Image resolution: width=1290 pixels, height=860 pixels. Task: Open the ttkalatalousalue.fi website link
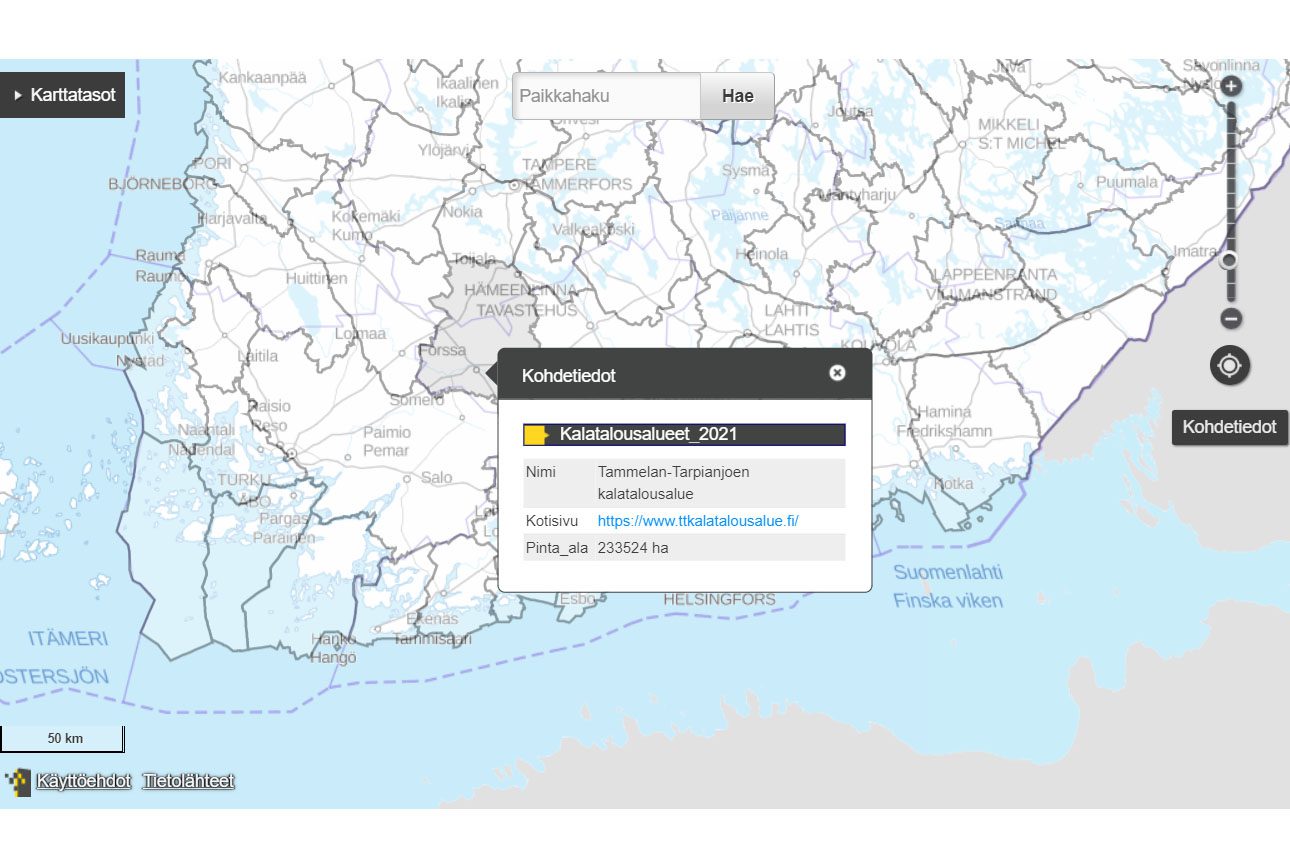[x=698, y=521]
